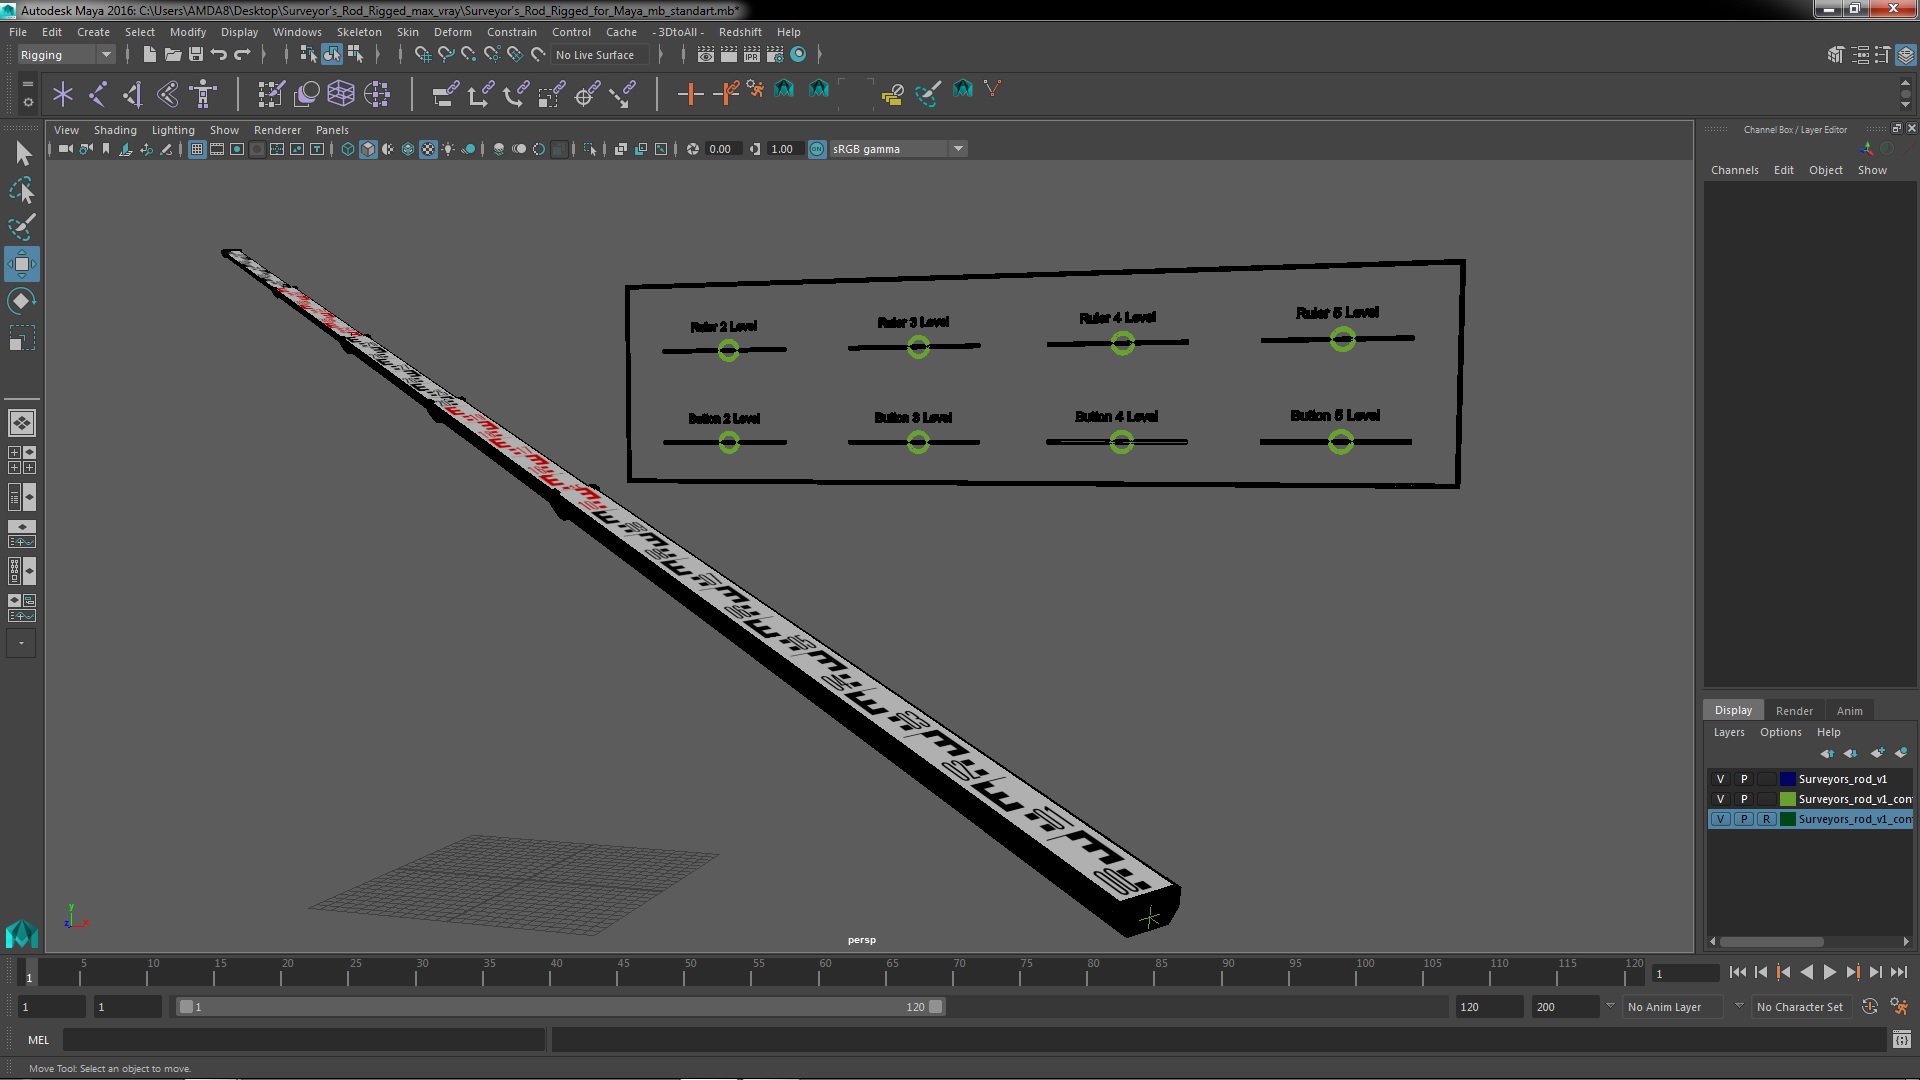Choose the Paint selection tool
This screenshot has height=1080, width=1920.
[x=21, y=227]
